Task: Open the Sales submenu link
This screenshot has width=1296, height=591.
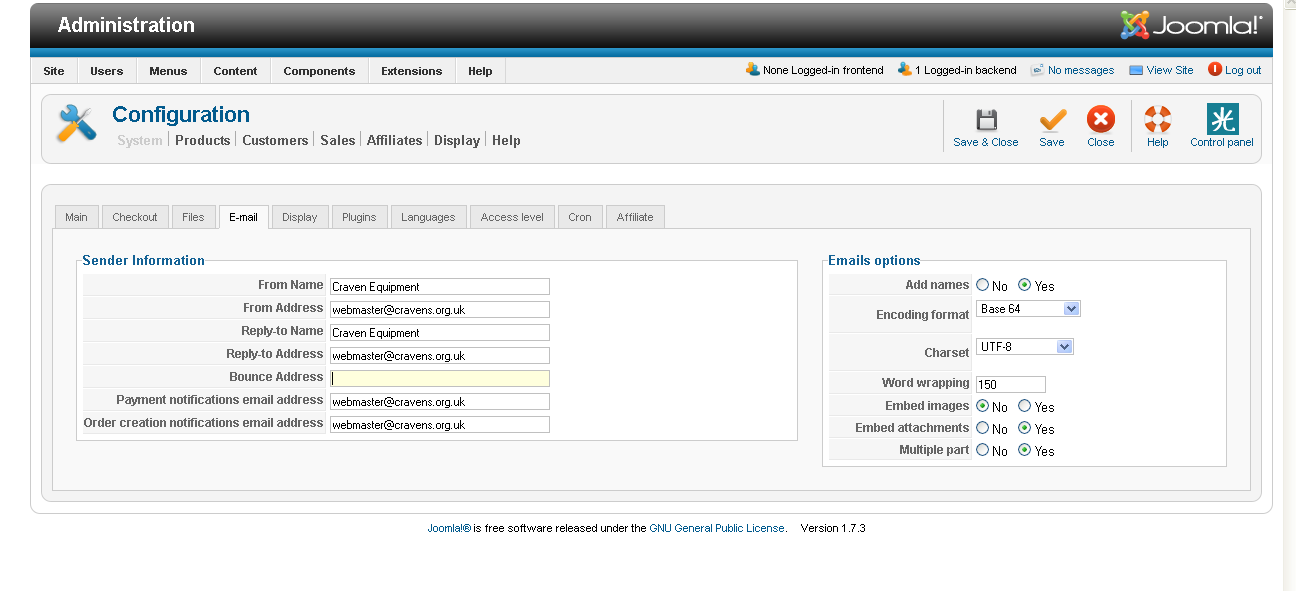Action: coord(338,140)
